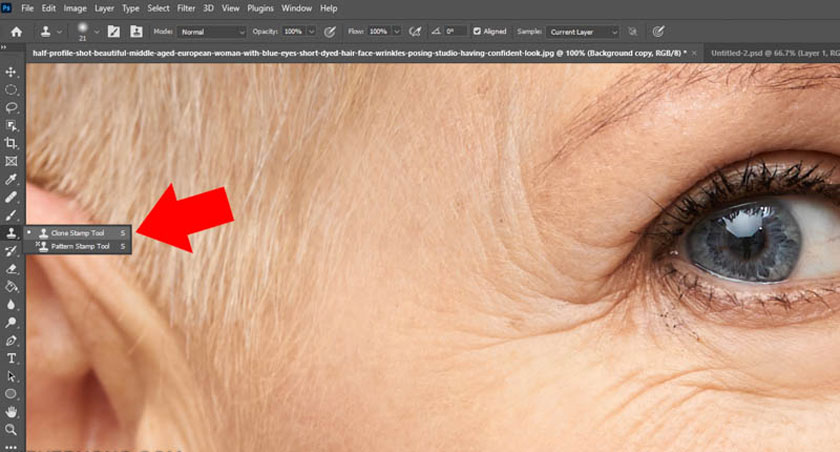Toggle pressure for opacity button
The image size is (840, 452).
point(330,31)
